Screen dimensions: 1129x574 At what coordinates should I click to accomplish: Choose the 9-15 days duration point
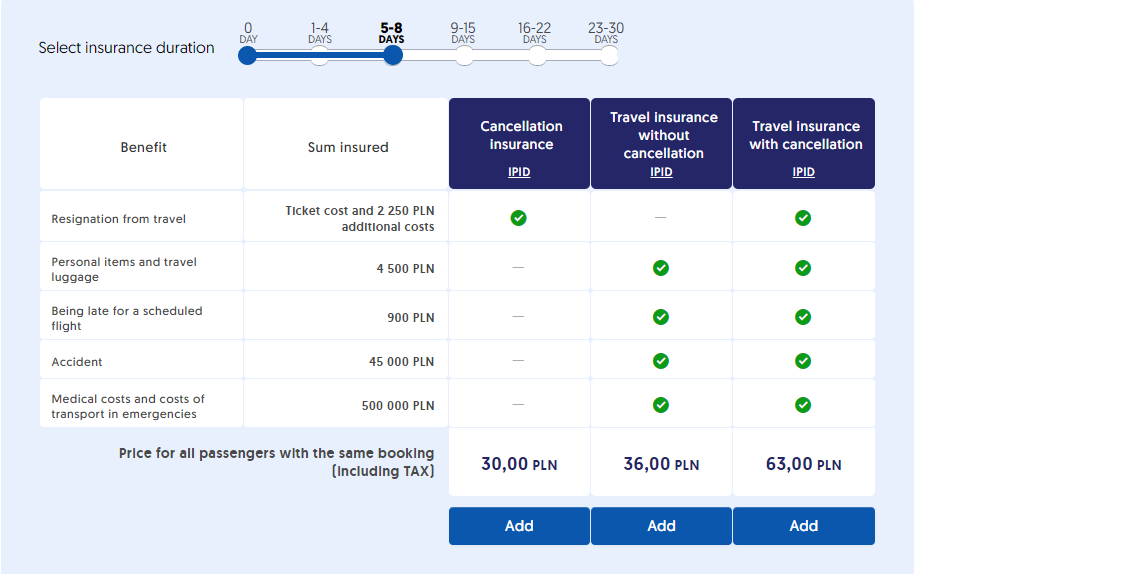[464, 56]
